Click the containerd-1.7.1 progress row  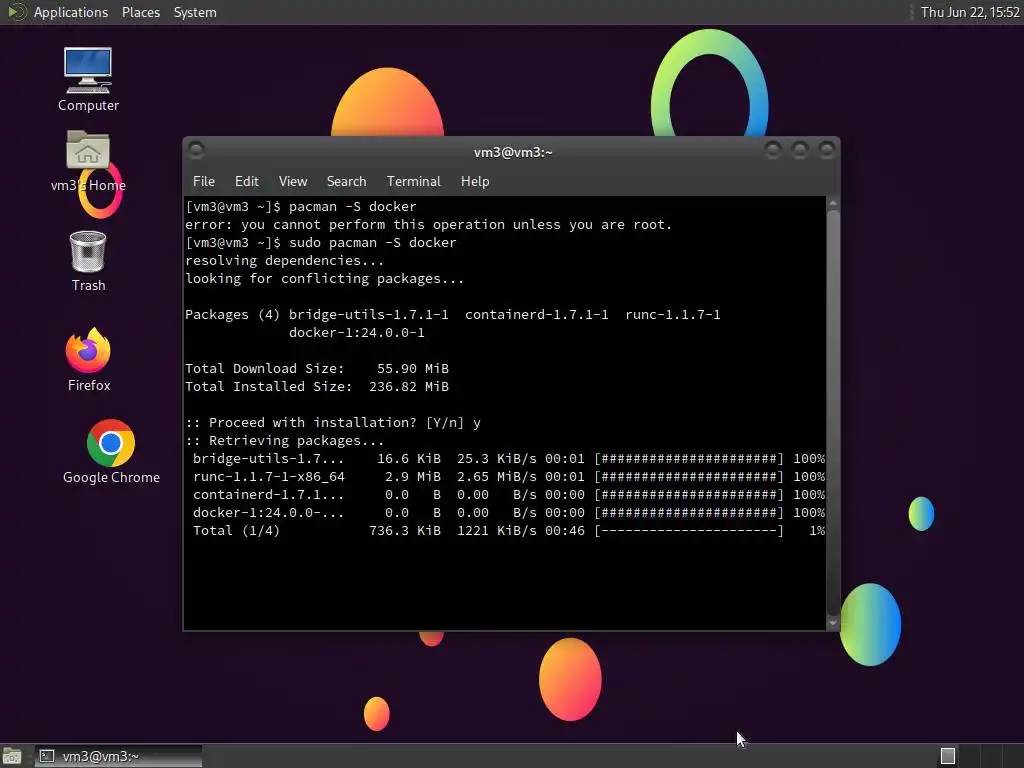[509, 494]
